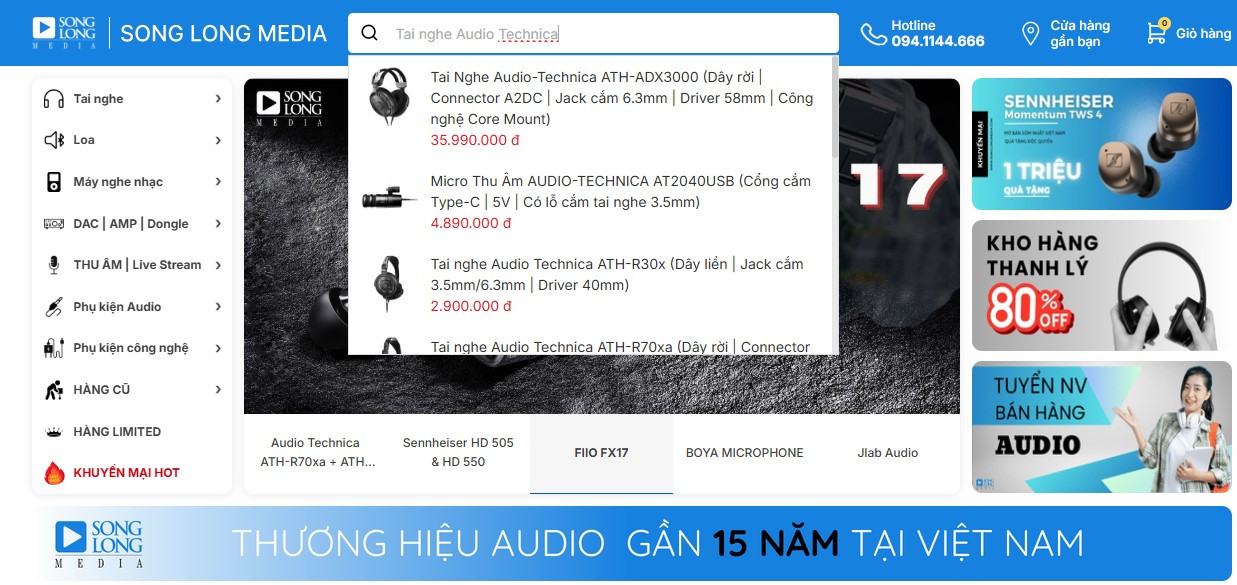Screen dimensions: 1237x585
Task: Expand the Tai nghe category chevron
Action: tap(218, 98)
